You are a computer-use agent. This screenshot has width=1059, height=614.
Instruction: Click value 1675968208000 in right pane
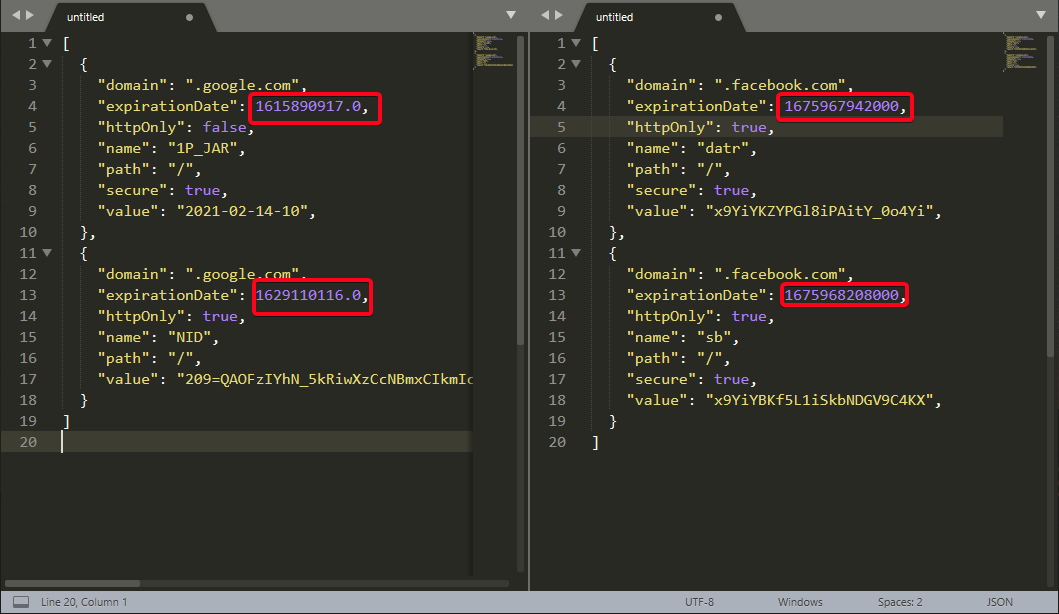842,295
